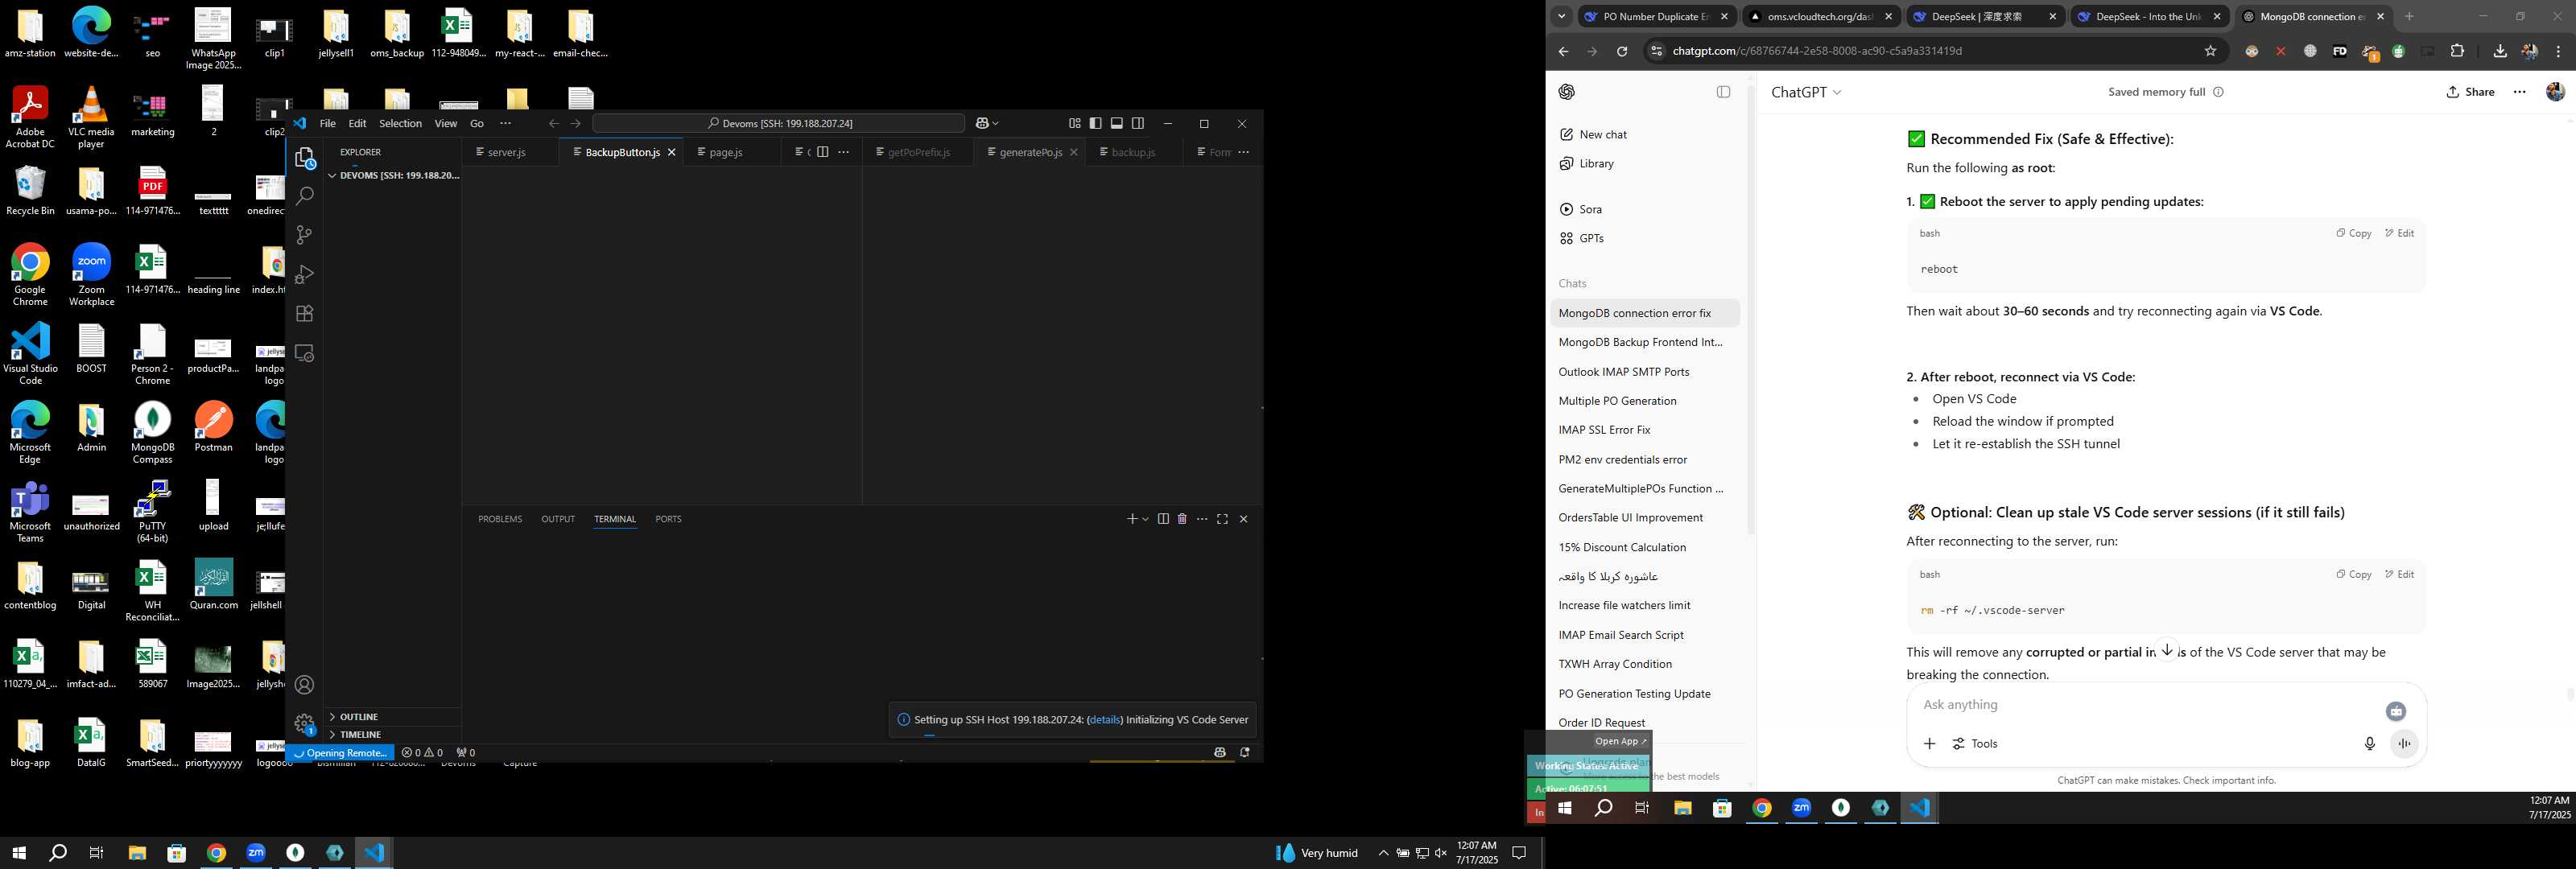Click Chrome address bar URL
2576x869 pixels.
(x=1925, y=51)
